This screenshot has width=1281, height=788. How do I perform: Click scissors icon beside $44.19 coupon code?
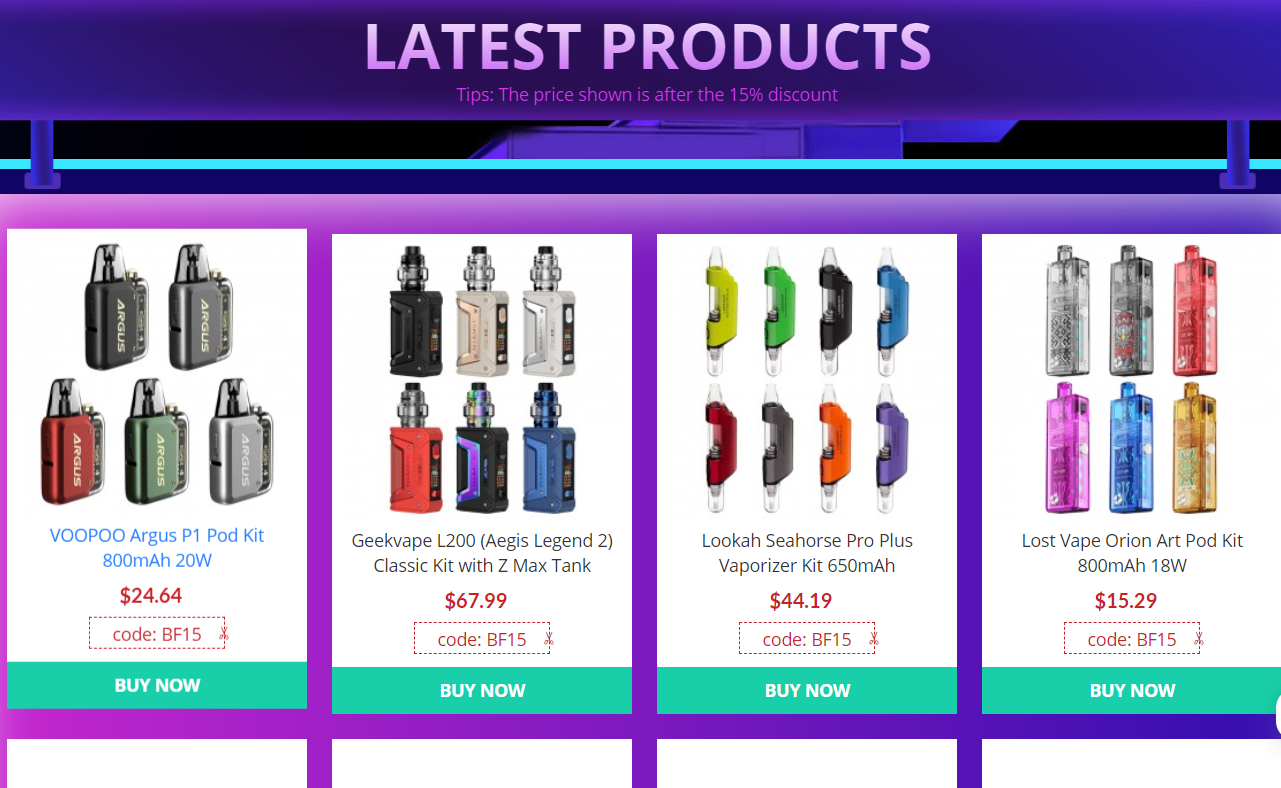[x=874, y=638]
